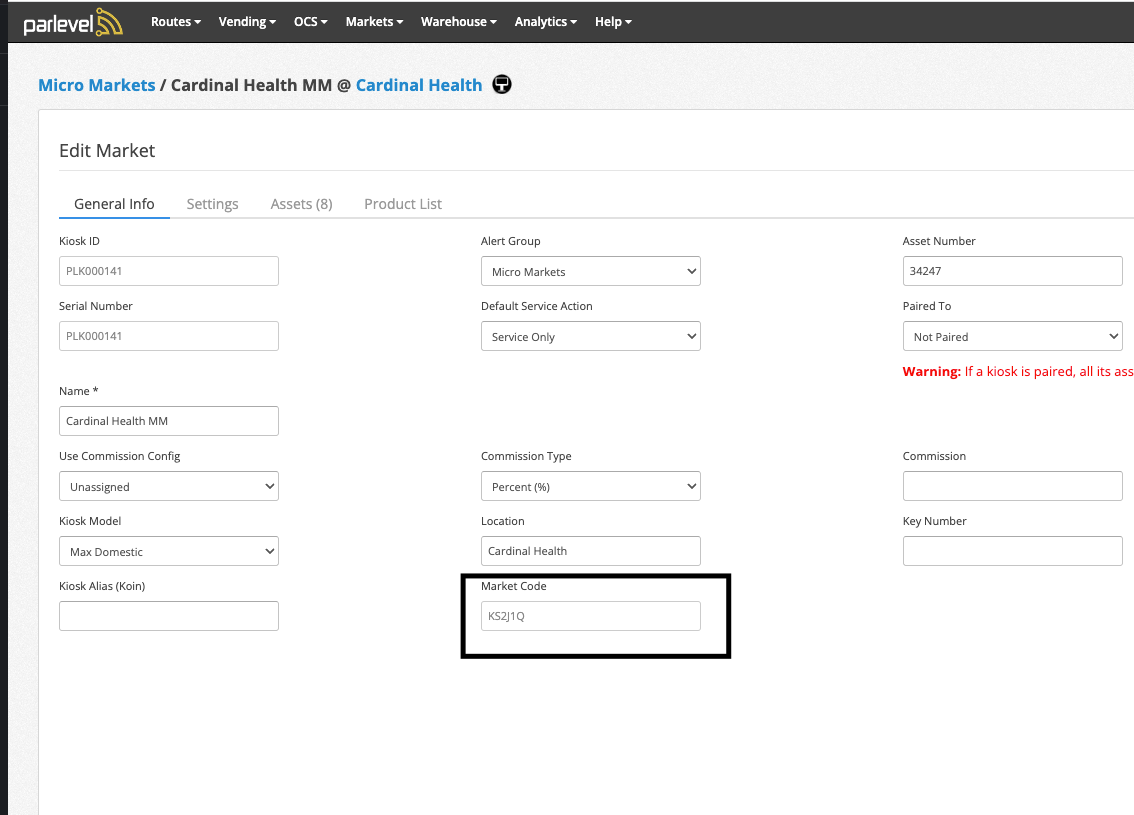1134x815 pixels.
Task: Open the Kiosk Model dropdown
Action: (x=169, y=551)
